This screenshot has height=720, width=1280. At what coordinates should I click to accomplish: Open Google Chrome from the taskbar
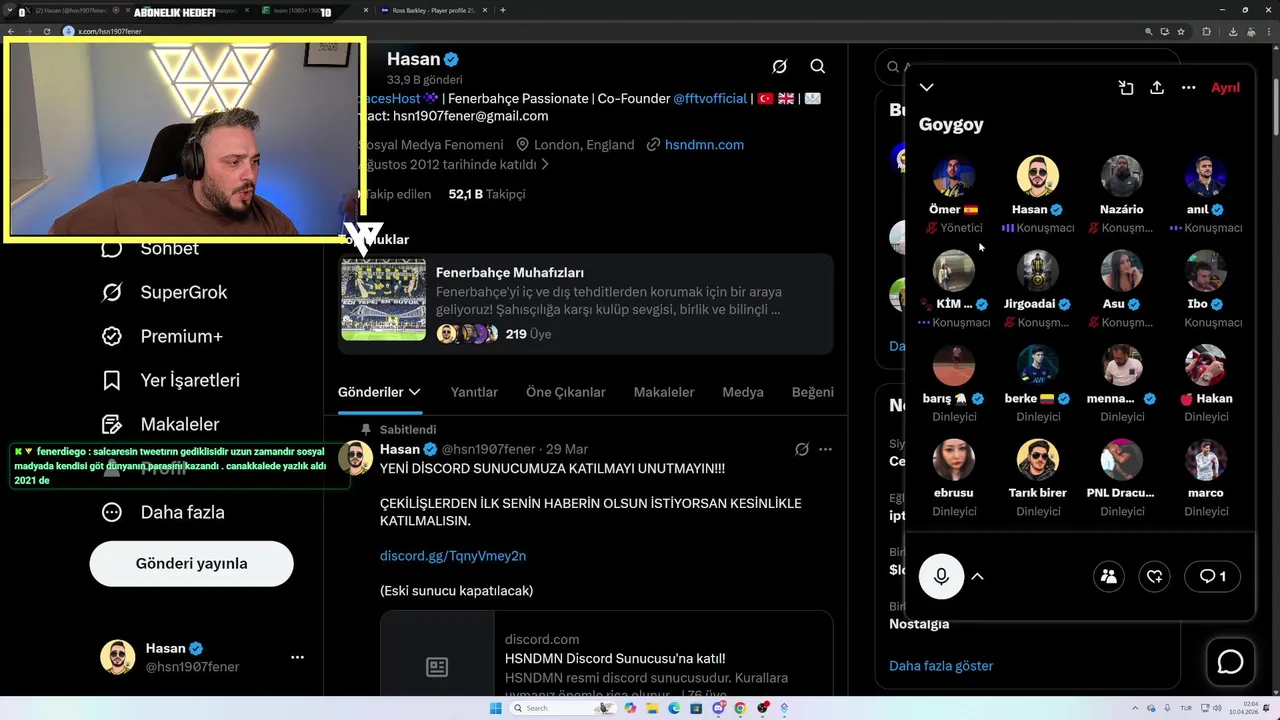pyautogui.click(x=740, y=708)
